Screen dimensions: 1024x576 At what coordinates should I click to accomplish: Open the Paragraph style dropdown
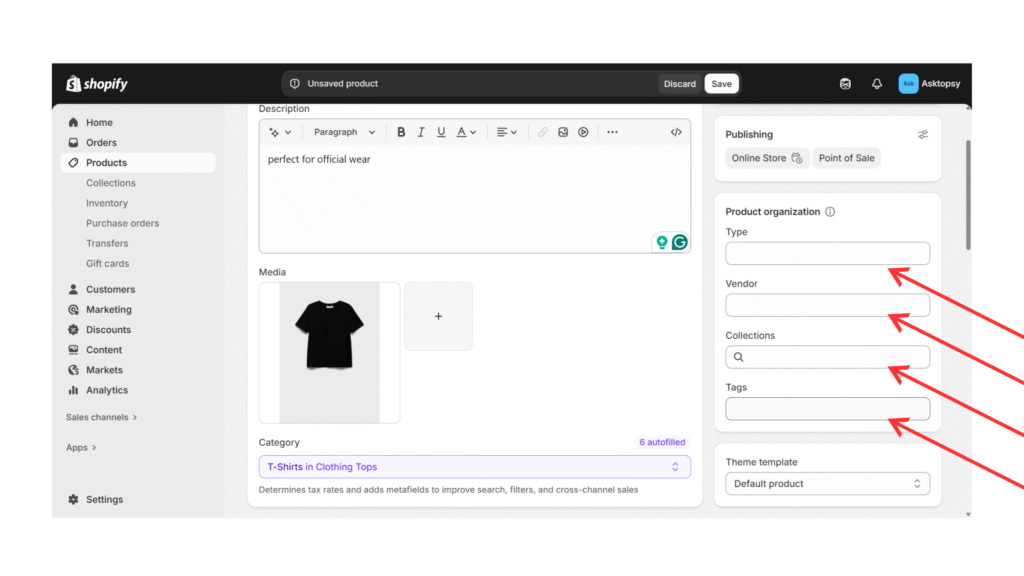344,132
